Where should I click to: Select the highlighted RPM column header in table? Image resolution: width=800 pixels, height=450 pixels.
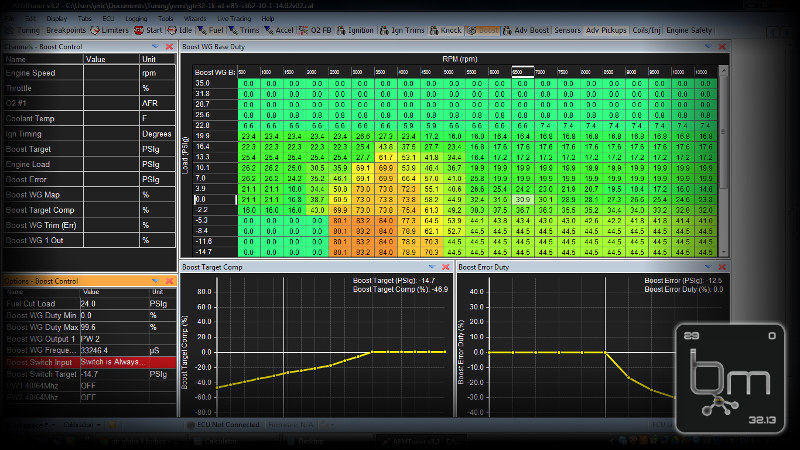[x=522, y=72]
